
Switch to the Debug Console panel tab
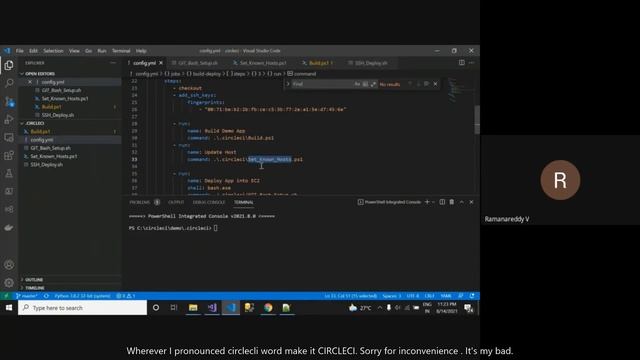point(209,202)
